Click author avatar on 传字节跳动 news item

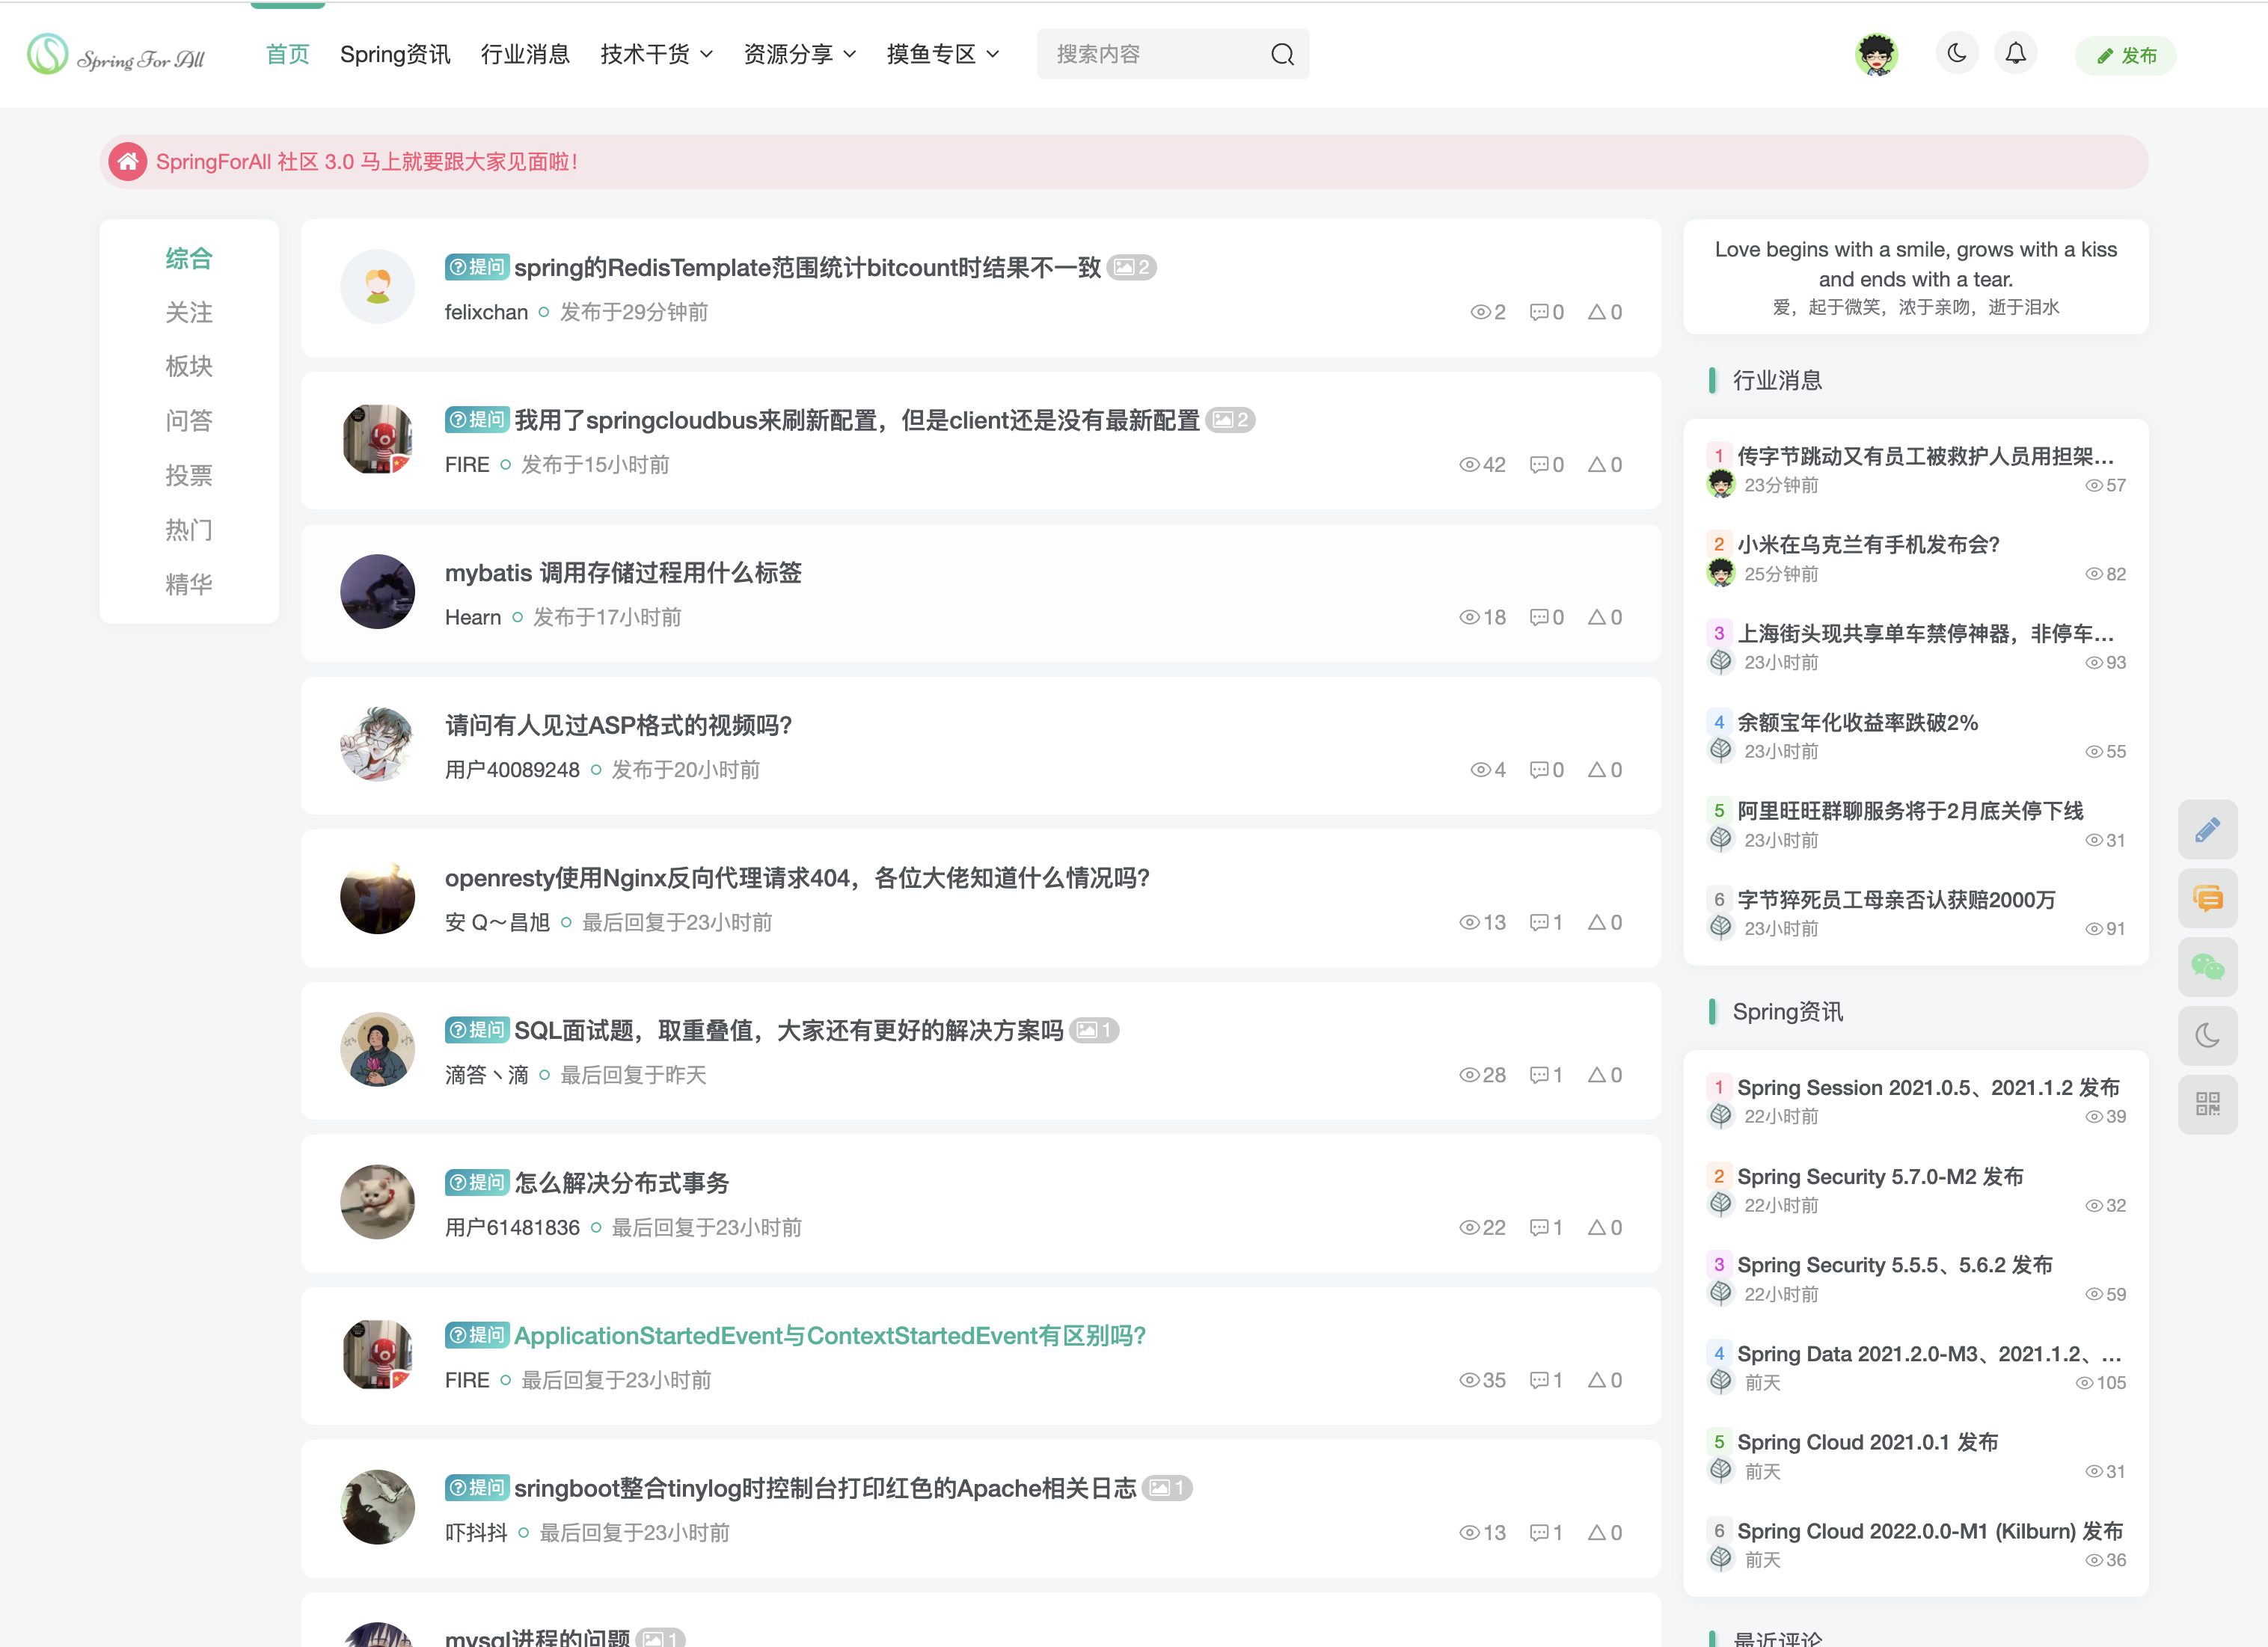1721,485
